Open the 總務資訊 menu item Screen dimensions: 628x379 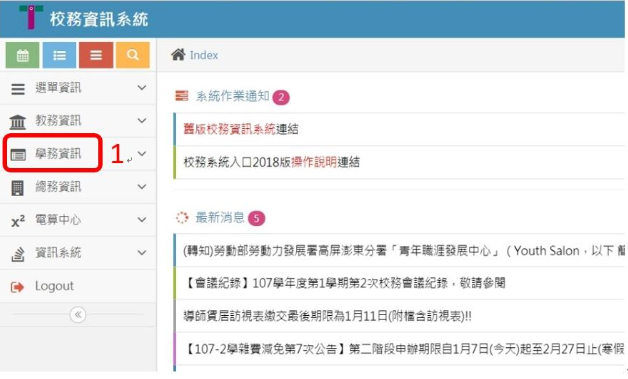[x=78, y=187]
